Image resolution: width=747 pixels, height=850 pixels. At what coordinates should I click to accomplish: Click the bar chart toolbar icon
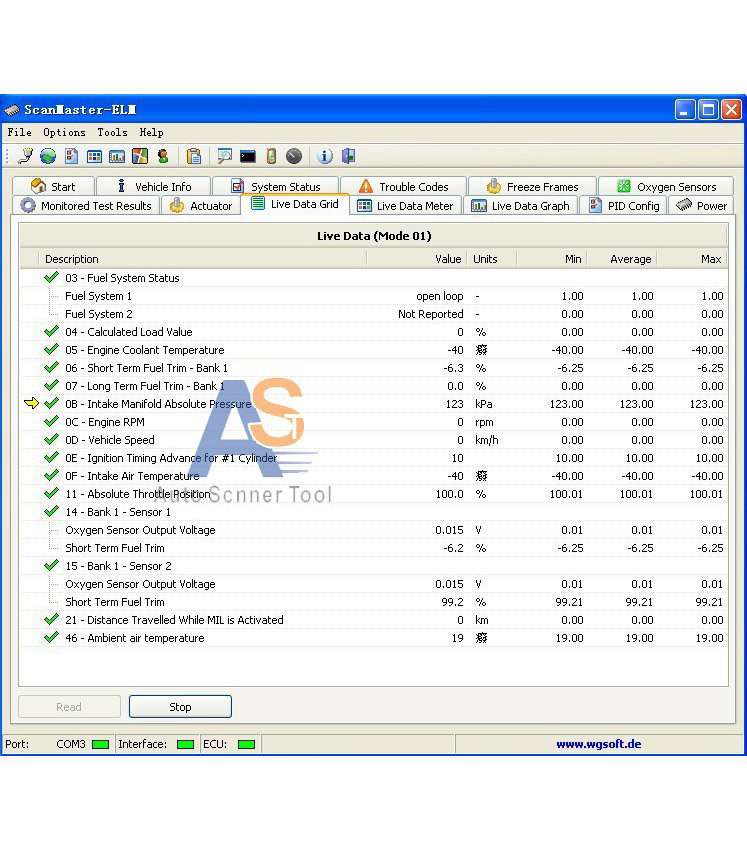117,157
